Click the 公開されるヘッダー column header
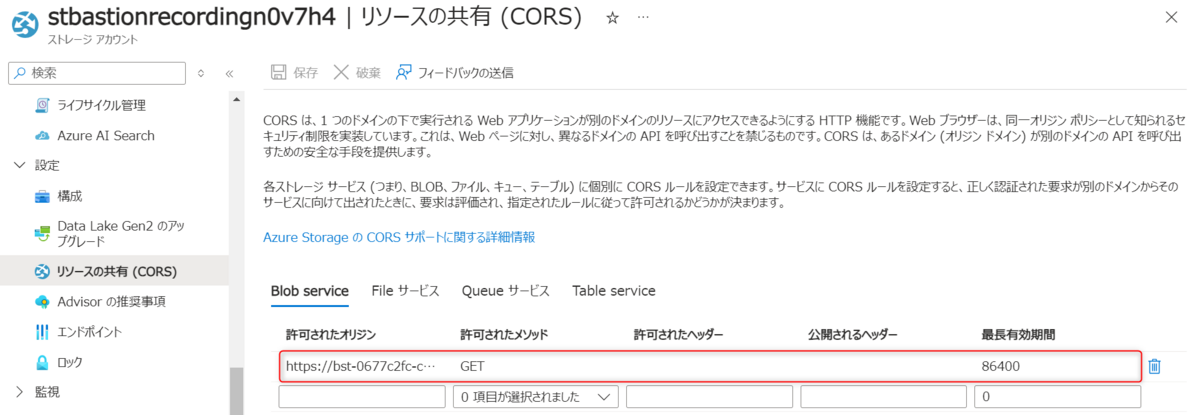This screenshot has width=1200, height=415. pyautogui.click(x=852, y=334)
